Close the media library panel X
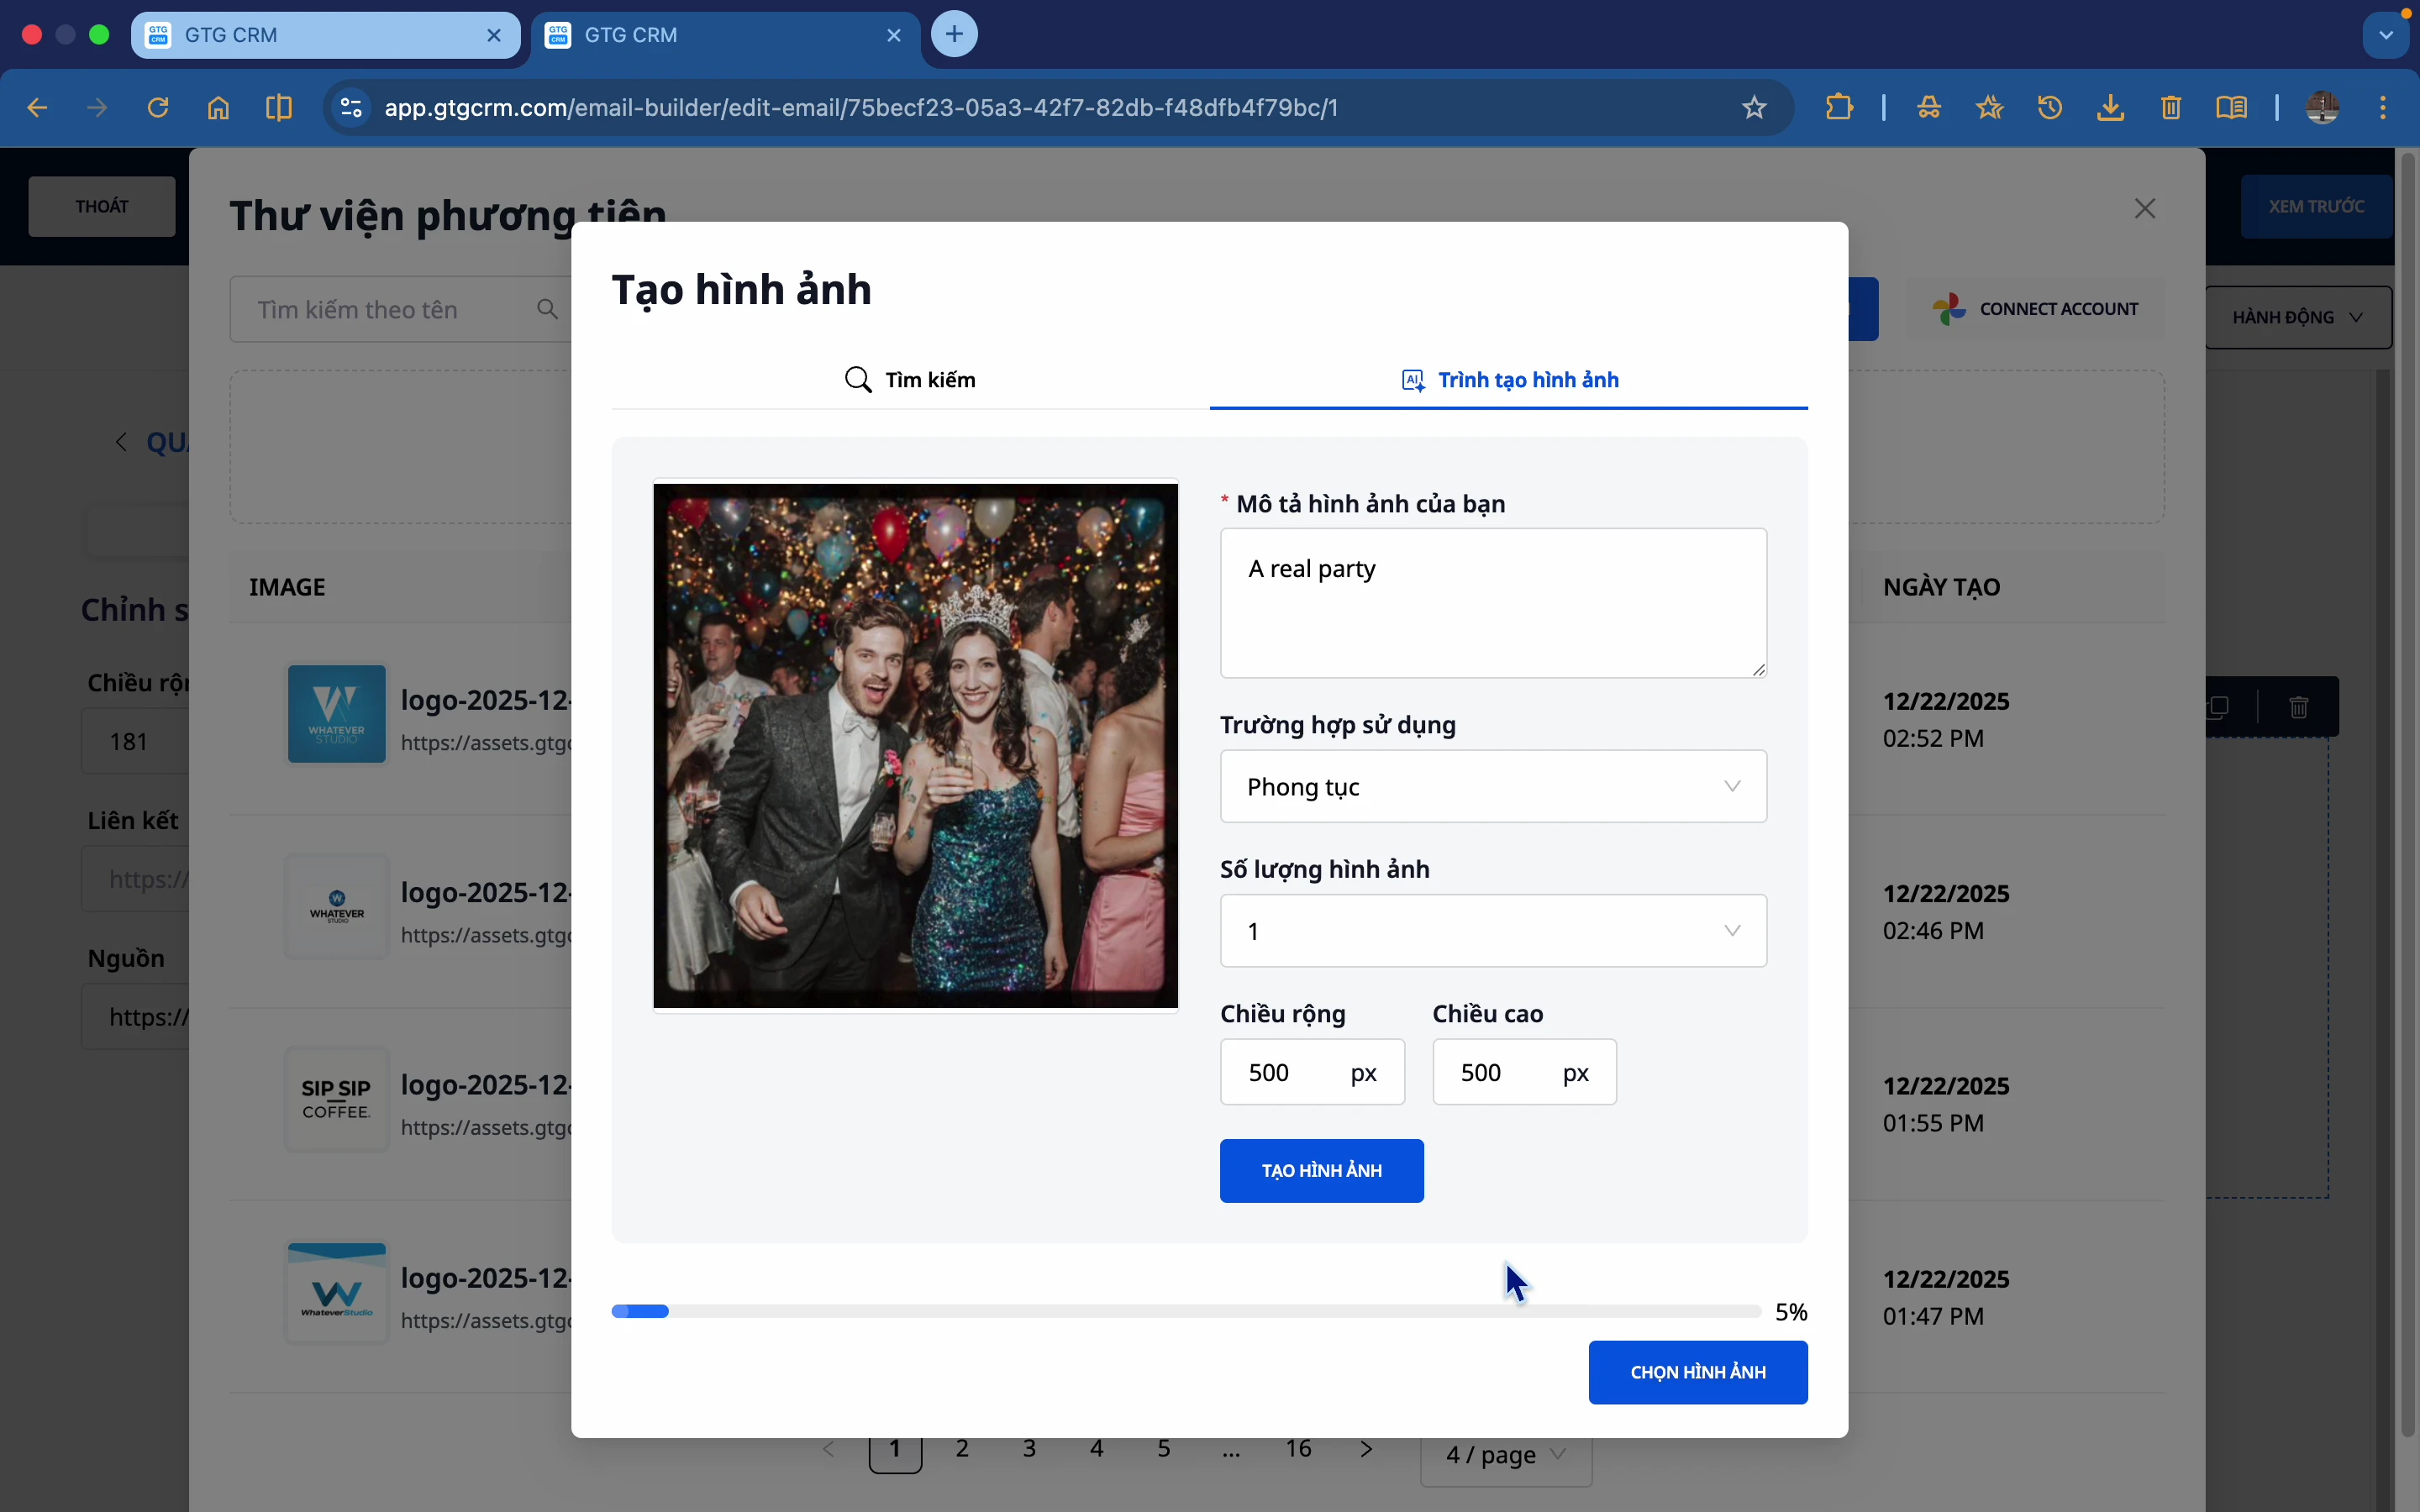The height and width of the screenshot is (1512, 2420). 2144,208
